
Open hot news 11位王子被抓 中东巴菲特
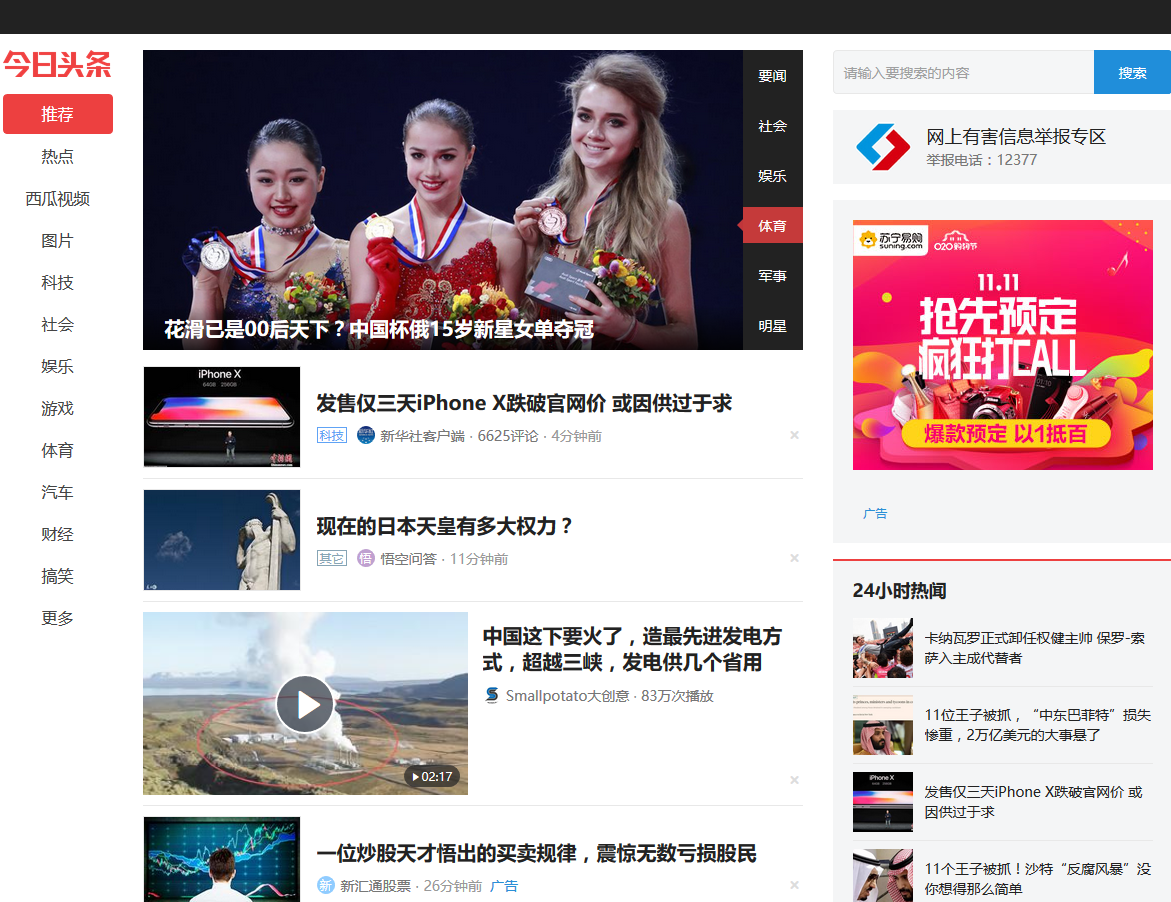1037,725
